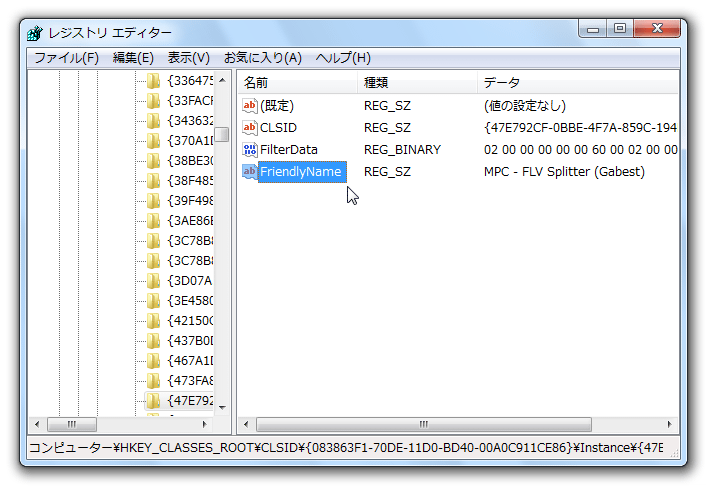Click the MPC - FLV Splitter (Gabest) data

click(x=564, y=172)
